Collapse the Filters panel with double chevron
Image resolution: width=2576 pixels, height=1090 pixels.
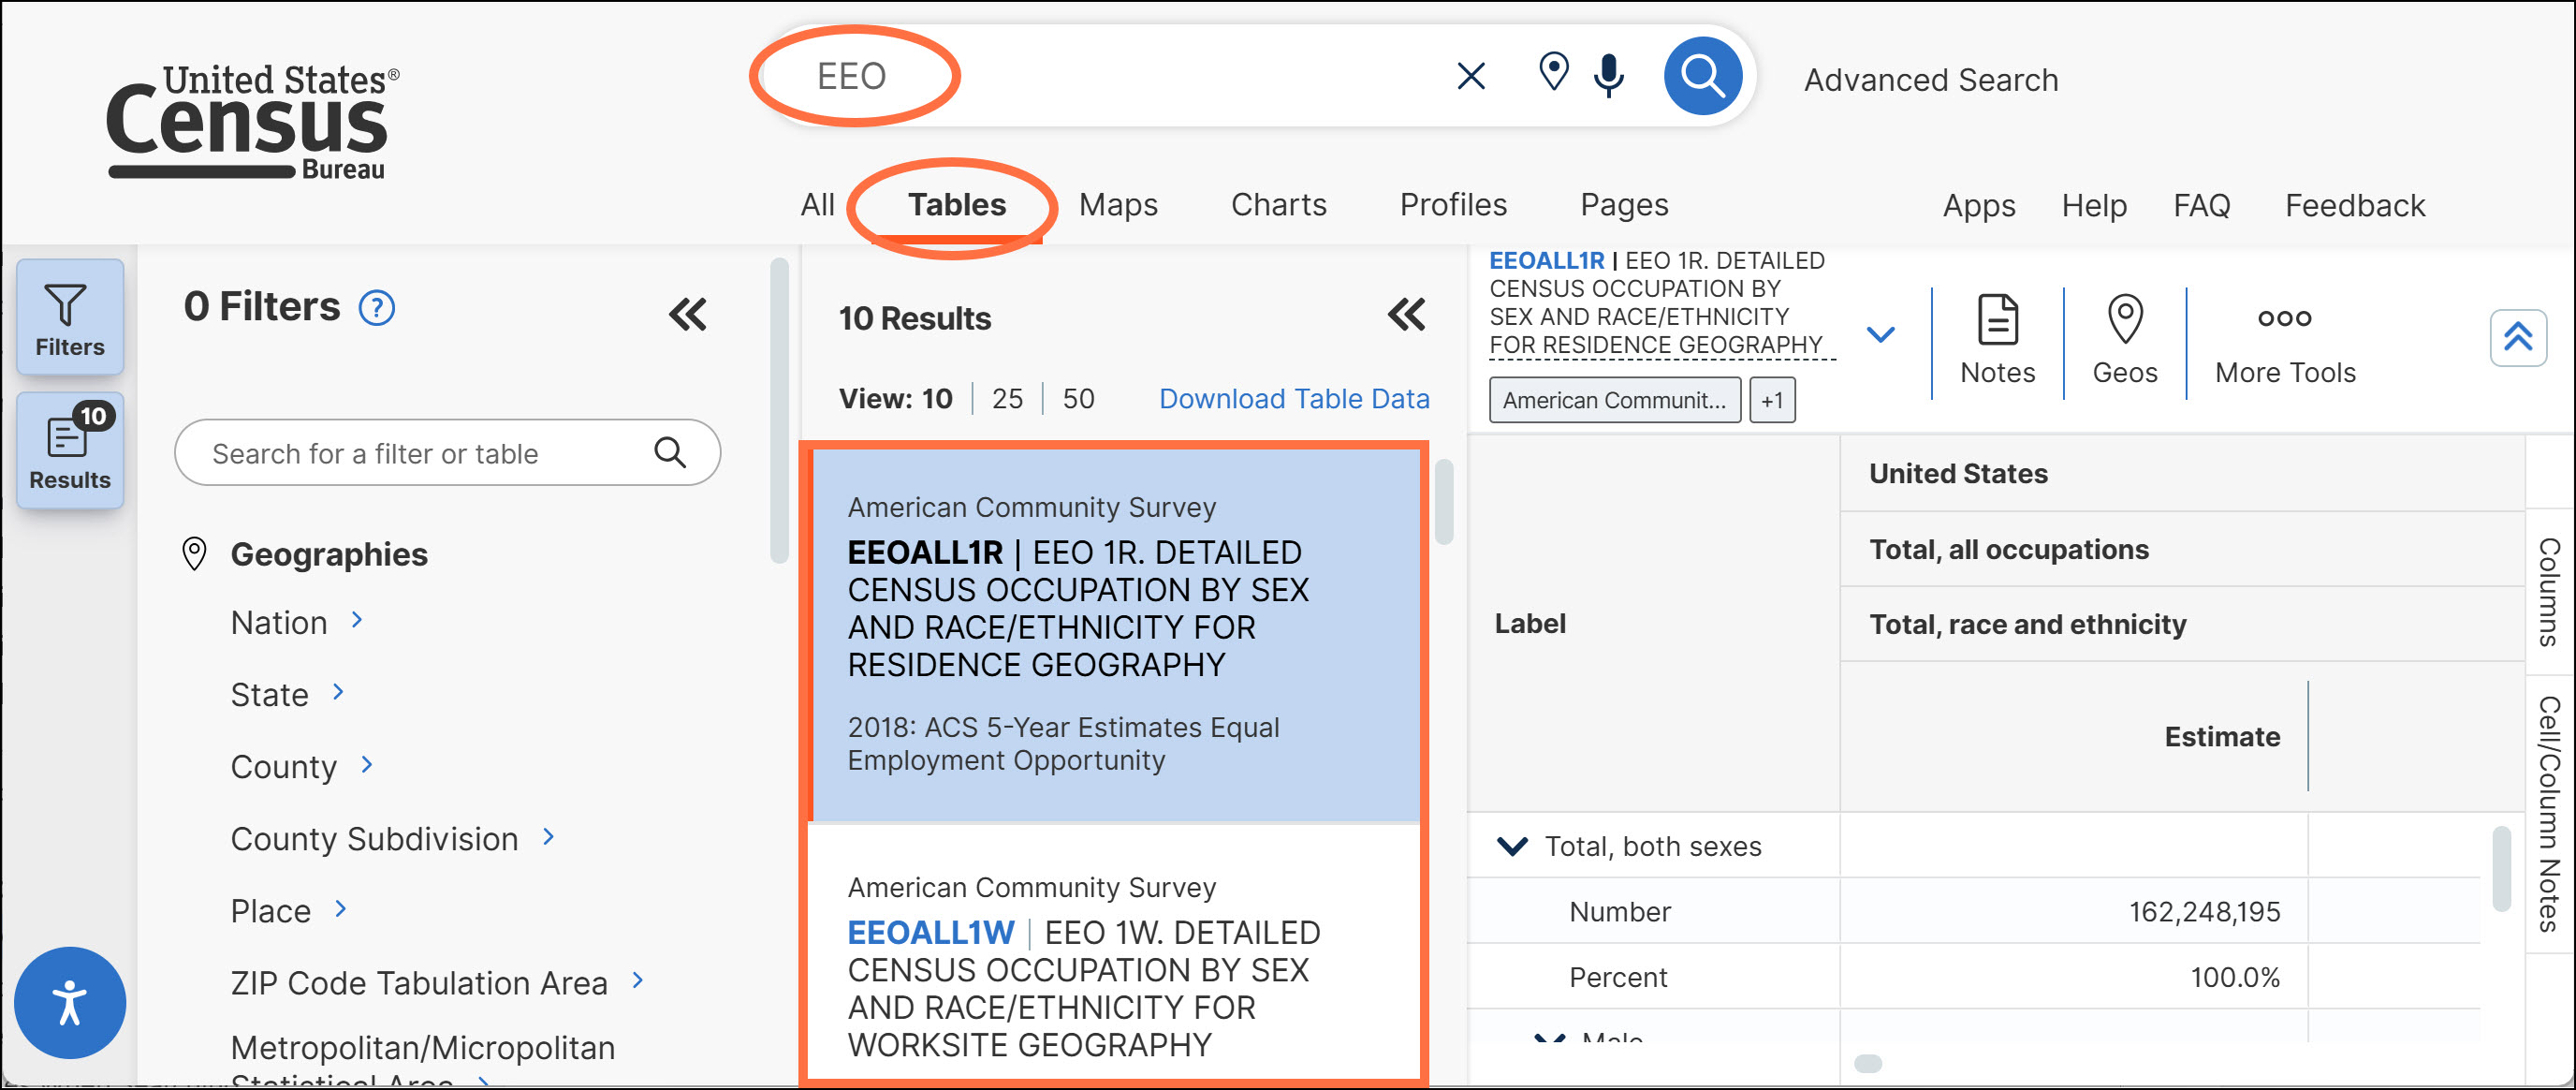coord(688,314)
